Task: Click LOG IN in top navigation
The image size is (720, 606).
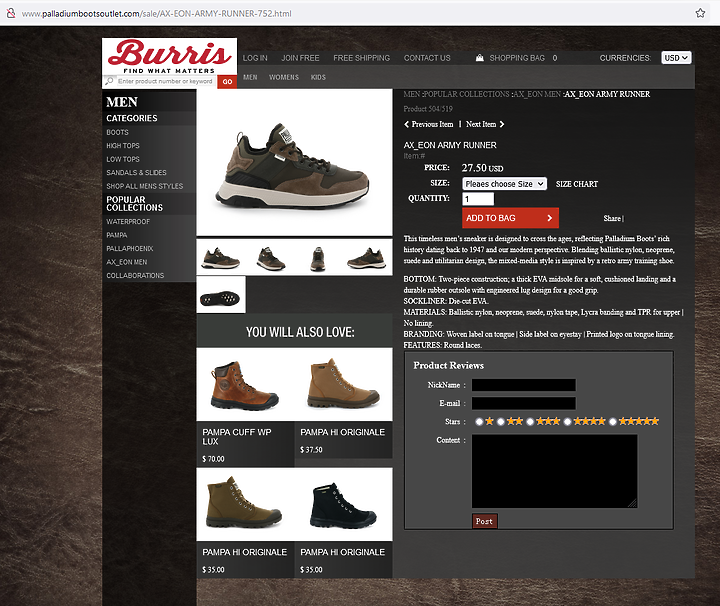Action: [255, 58]
